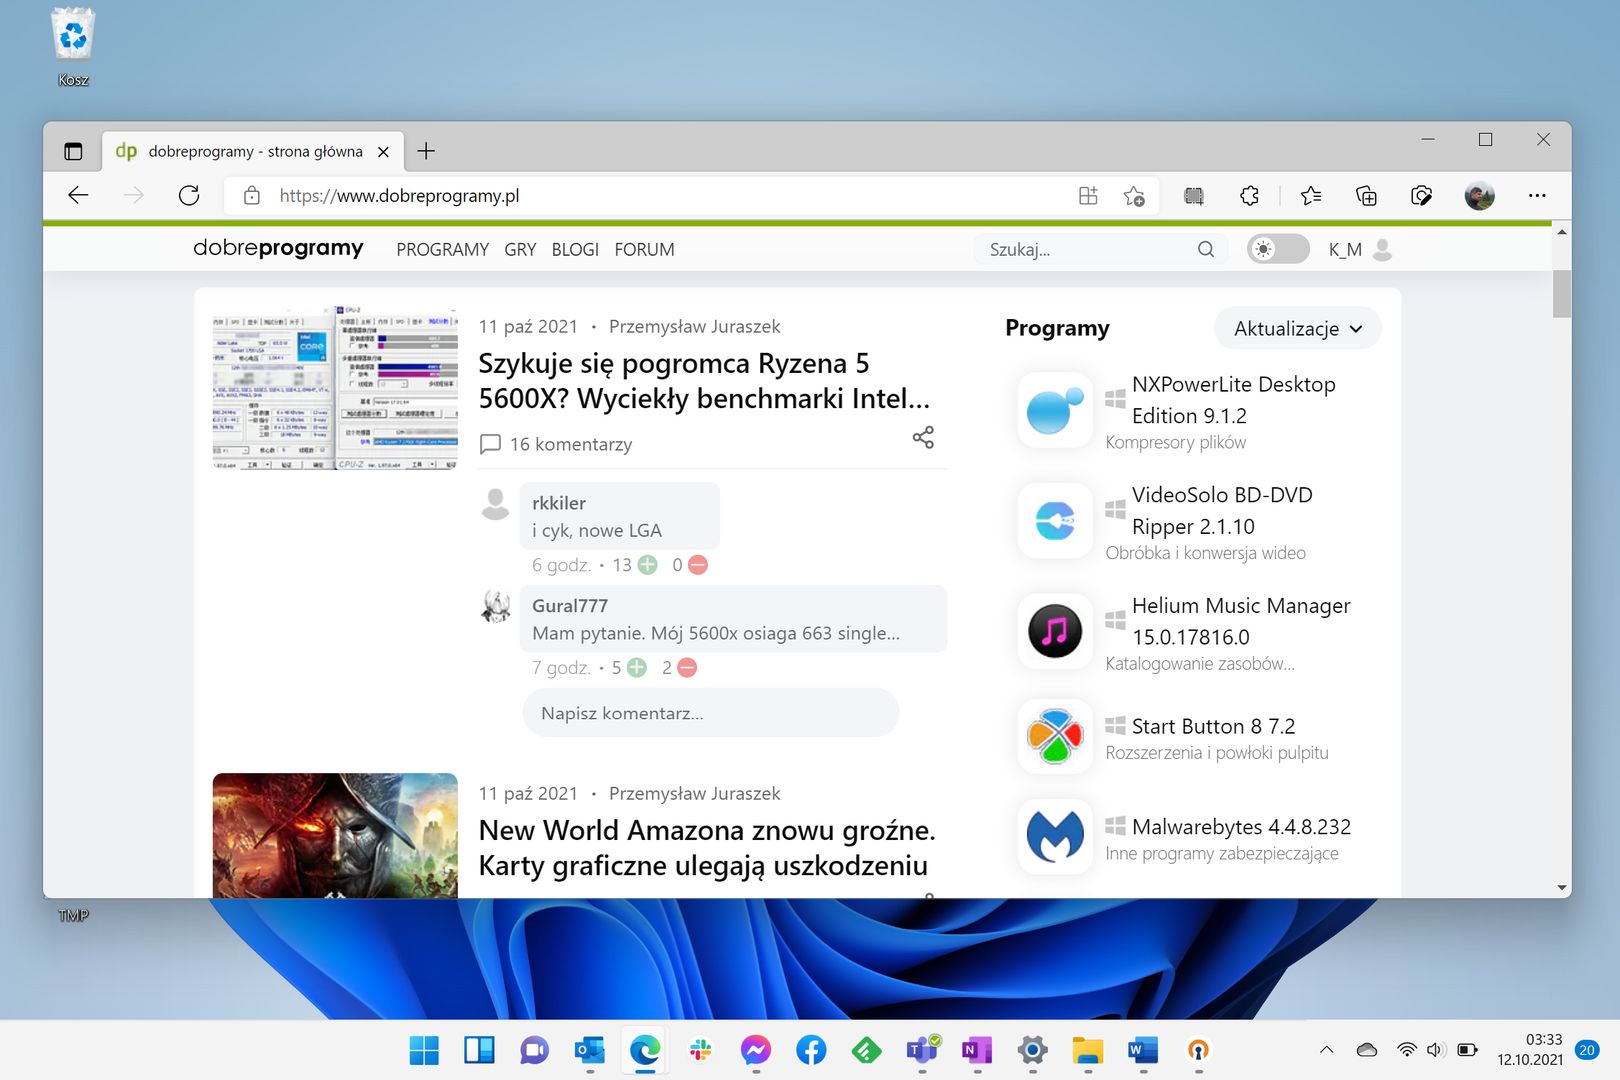The width and height of the screenshot is (1620, 1080).
Task: Click the vertical page scrollbar thumb
Action: point(1561,293)
